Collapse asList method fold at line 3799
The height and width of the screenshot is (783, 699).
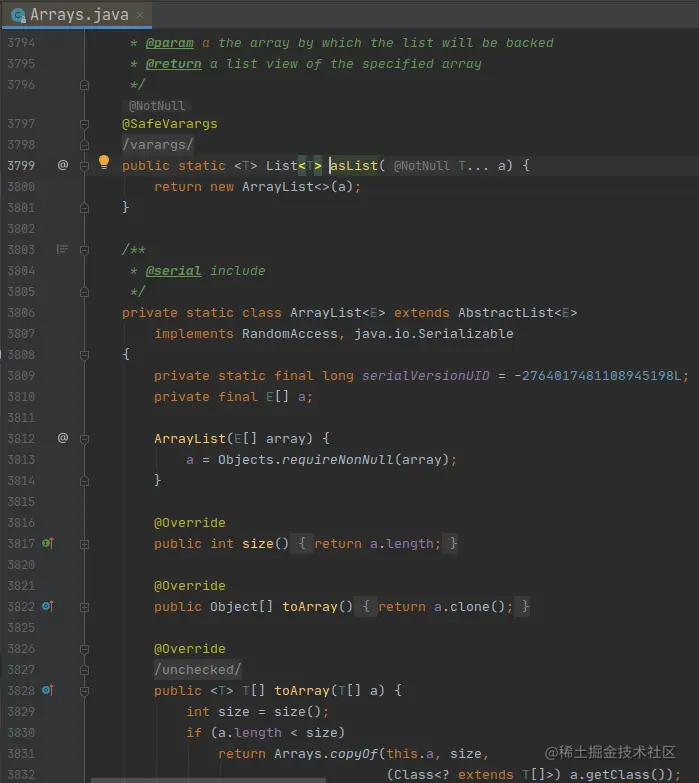pyautogui.click(x=84, y=166)
